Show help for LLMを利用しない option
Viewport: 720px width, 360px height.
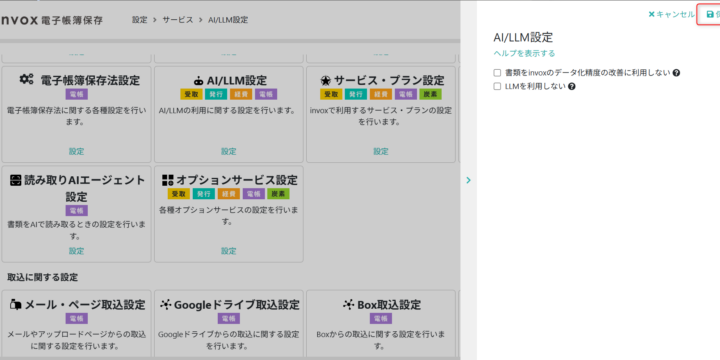coord(572,86)
